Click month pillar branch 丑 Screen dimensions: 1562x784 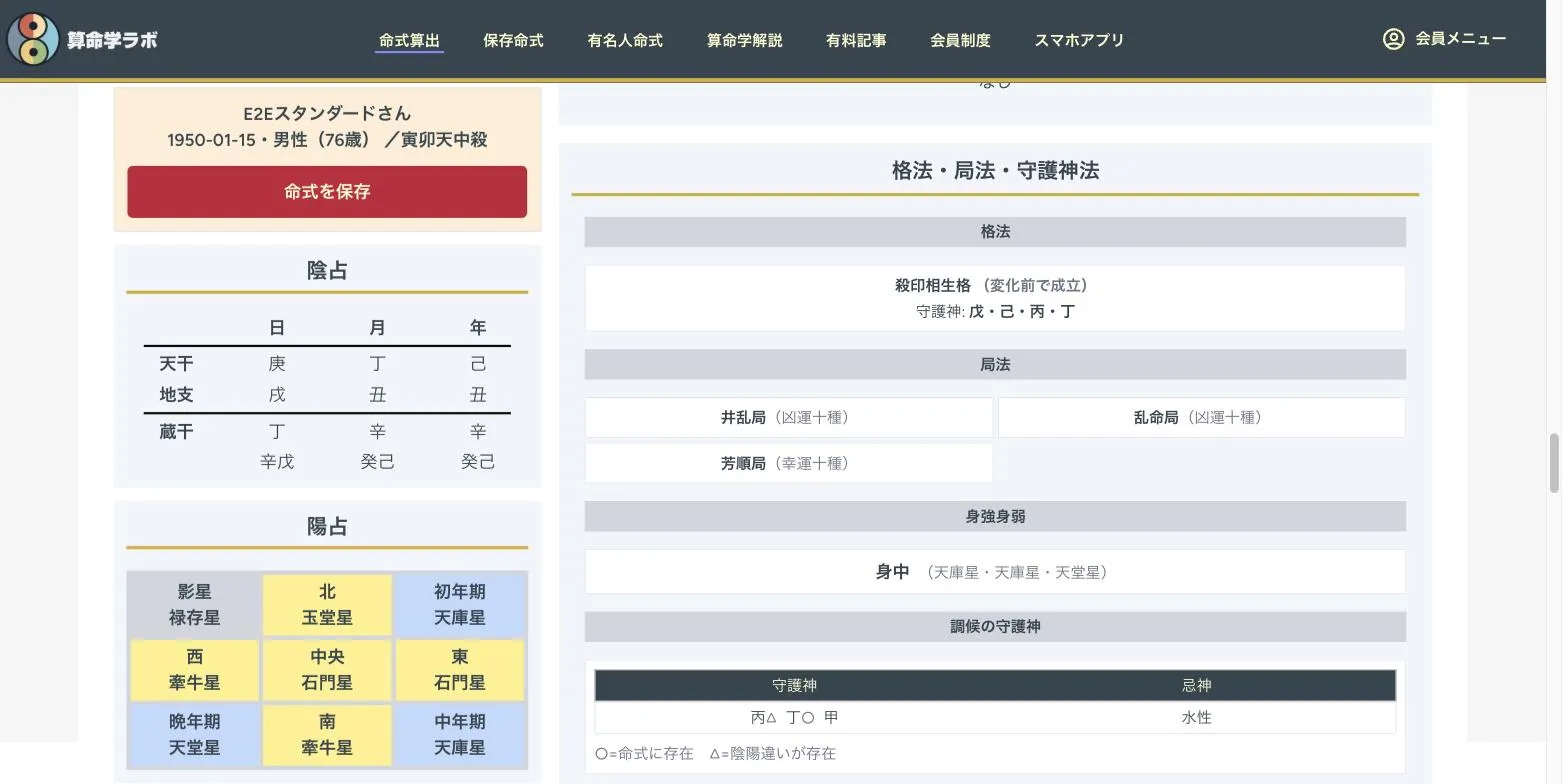377,395
